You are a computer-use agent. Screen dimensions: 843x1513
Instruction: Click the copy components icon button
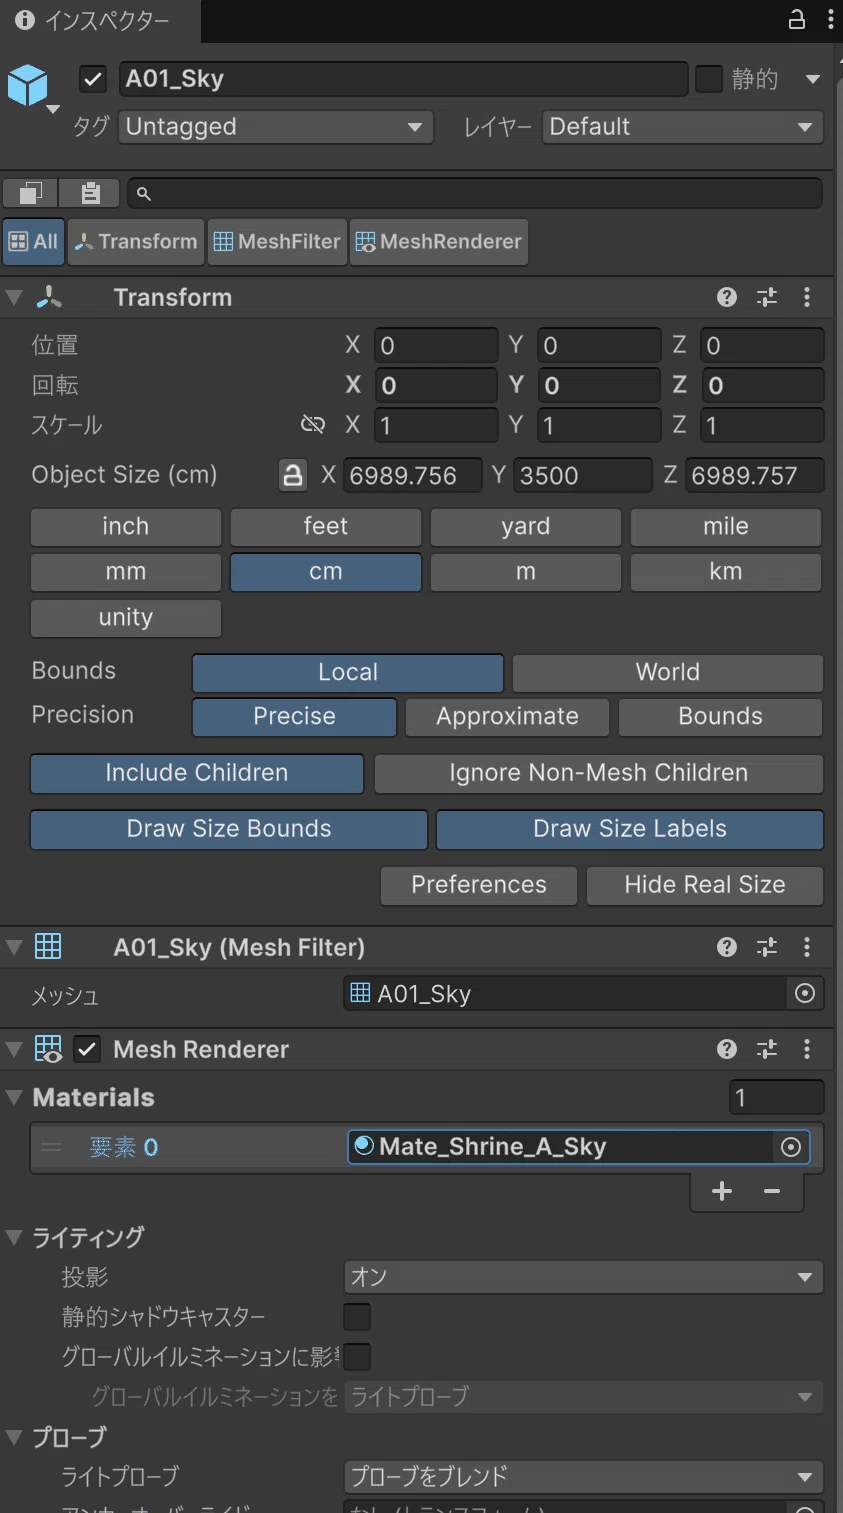point(31,193)
